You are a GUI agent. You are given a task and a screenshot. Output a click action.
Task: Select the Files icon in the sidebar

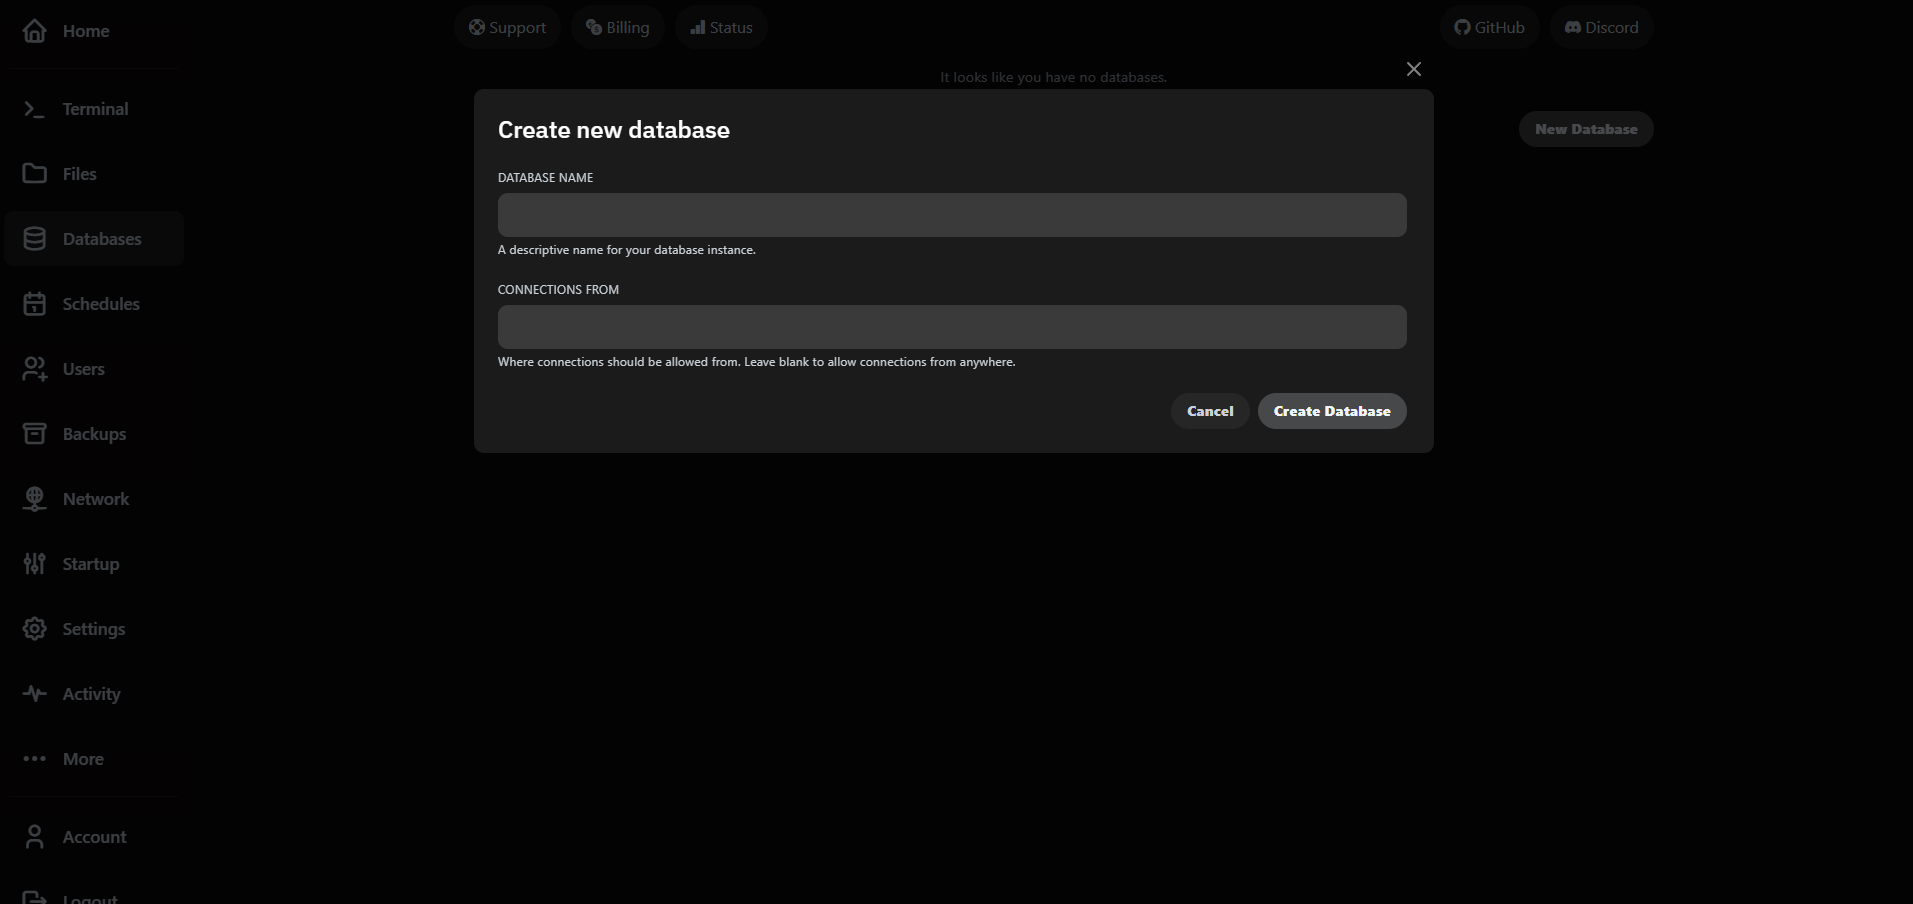point(35,173)
